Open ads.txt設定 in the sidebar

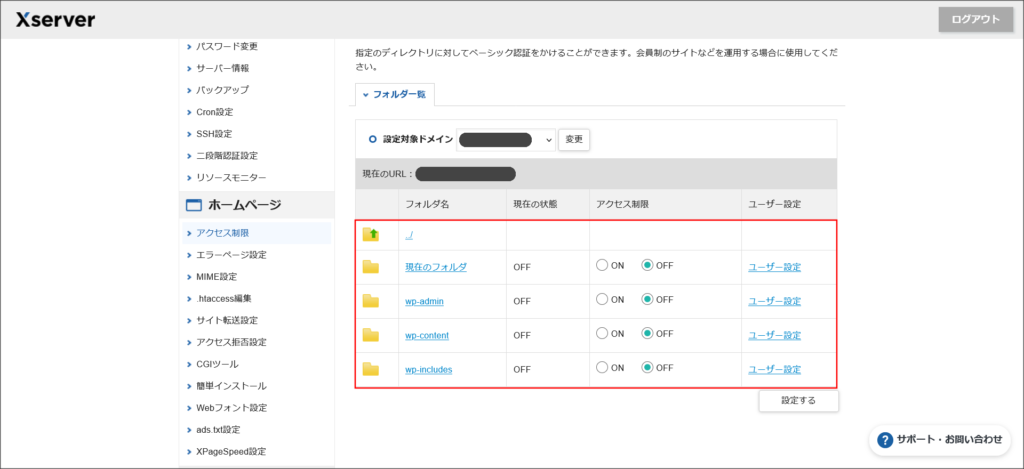coord(218,430)
